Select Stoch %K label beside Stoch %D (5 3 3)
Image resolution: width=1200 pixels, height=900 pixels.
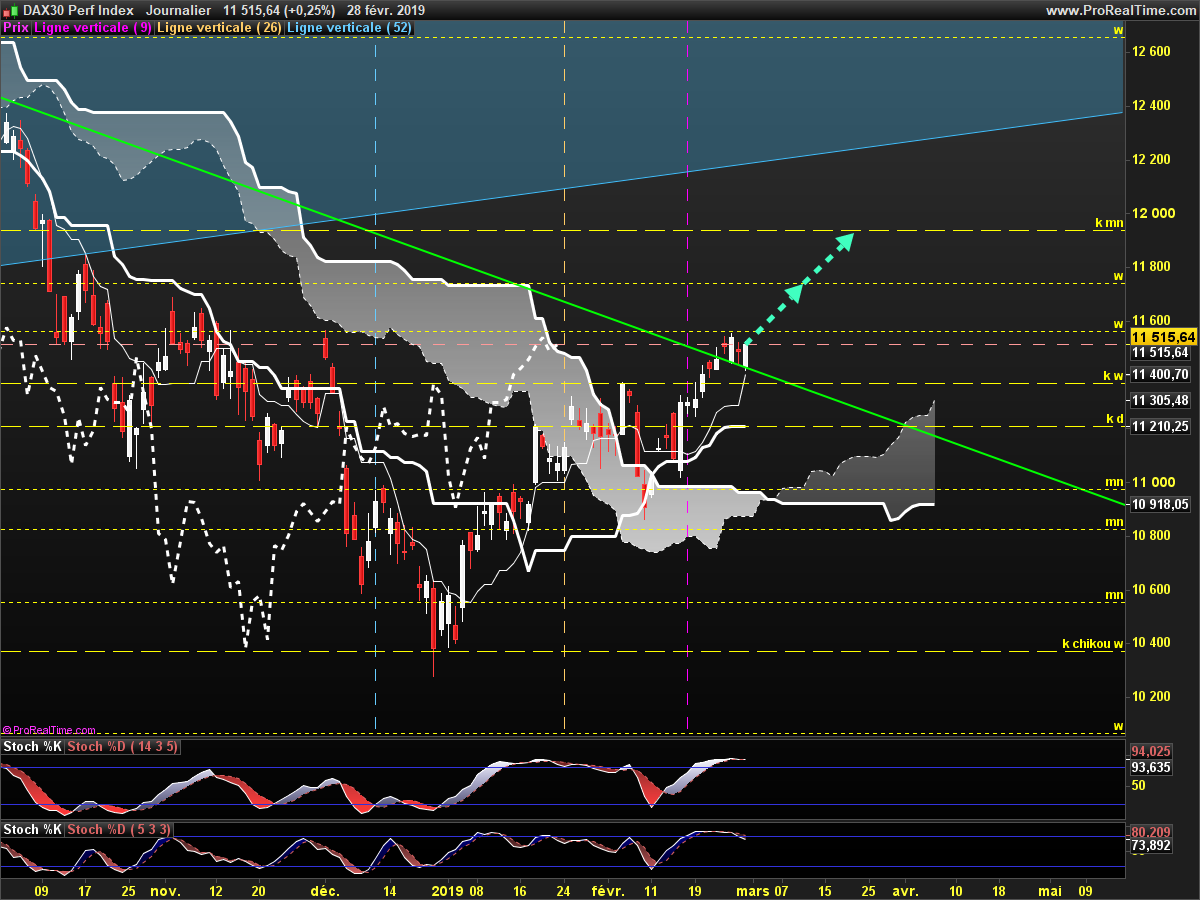click(x=32, y=829)
